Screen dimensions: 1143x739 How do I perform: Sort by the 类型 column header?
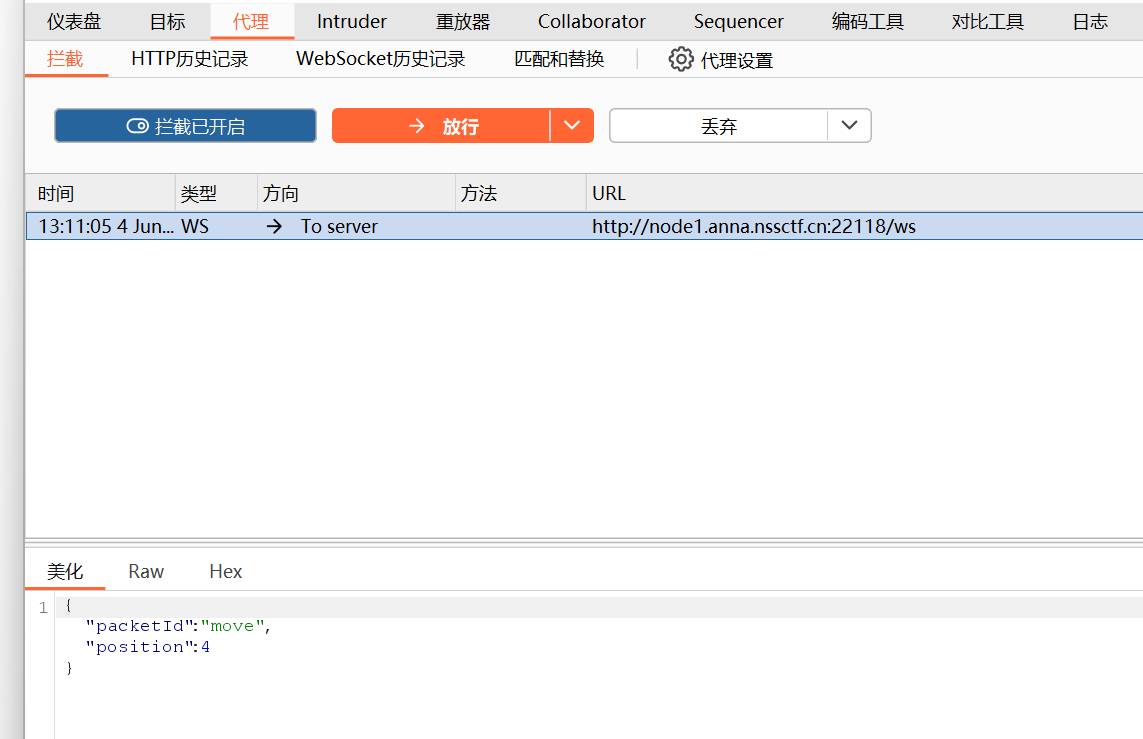216,193
